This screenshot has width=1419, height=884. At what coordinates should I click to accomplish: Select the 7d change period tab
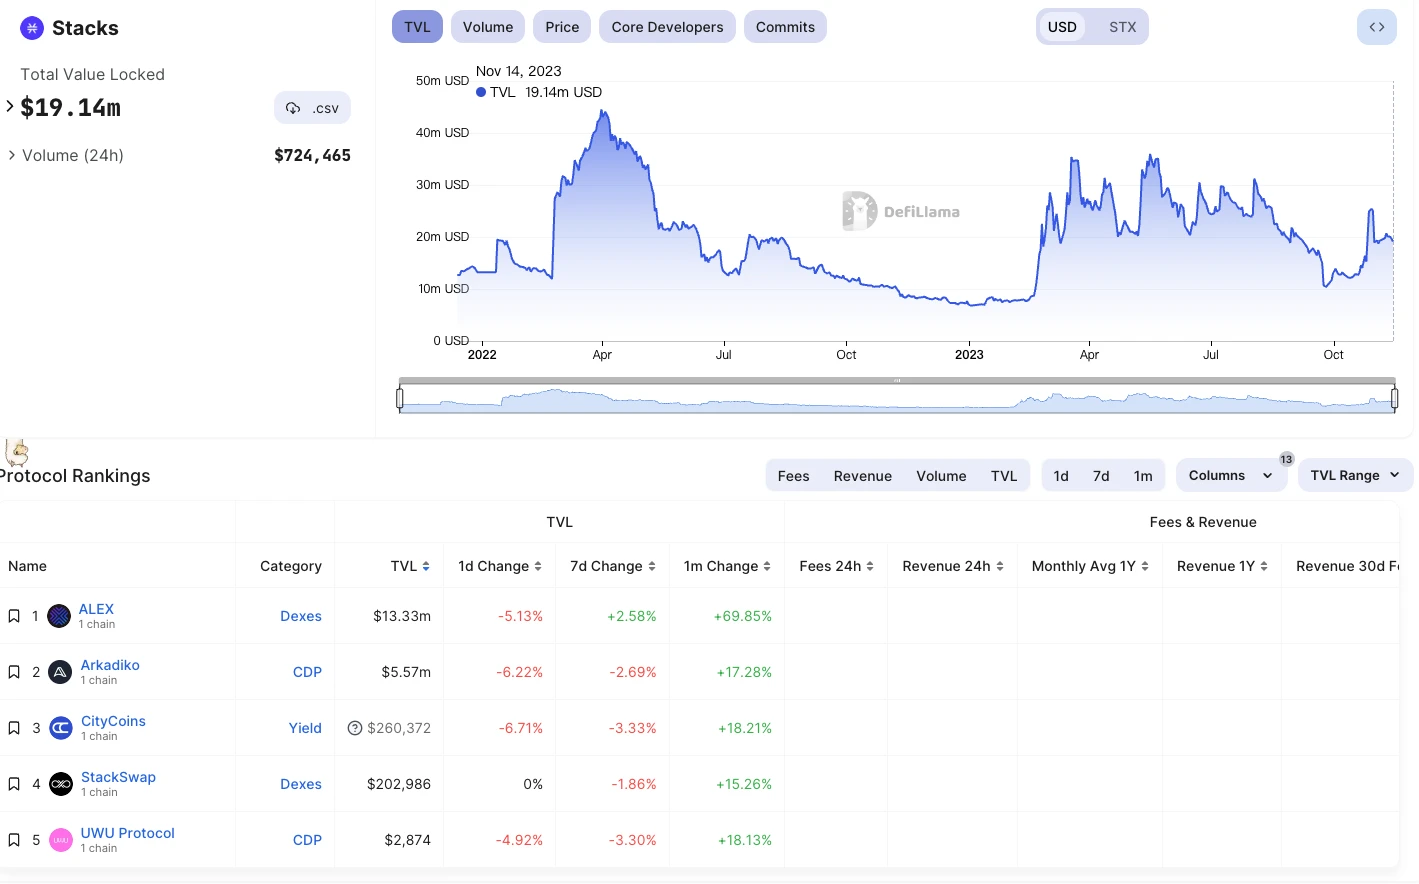1101,476
